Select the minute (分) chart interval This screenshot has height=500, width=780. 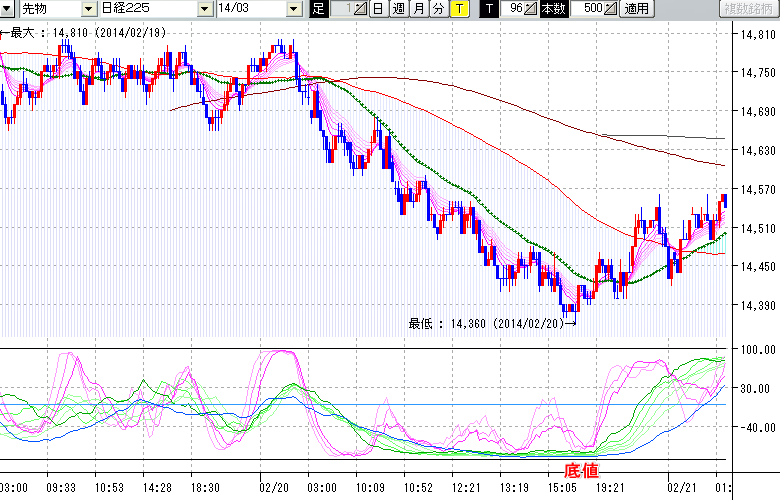pos(439,9)
